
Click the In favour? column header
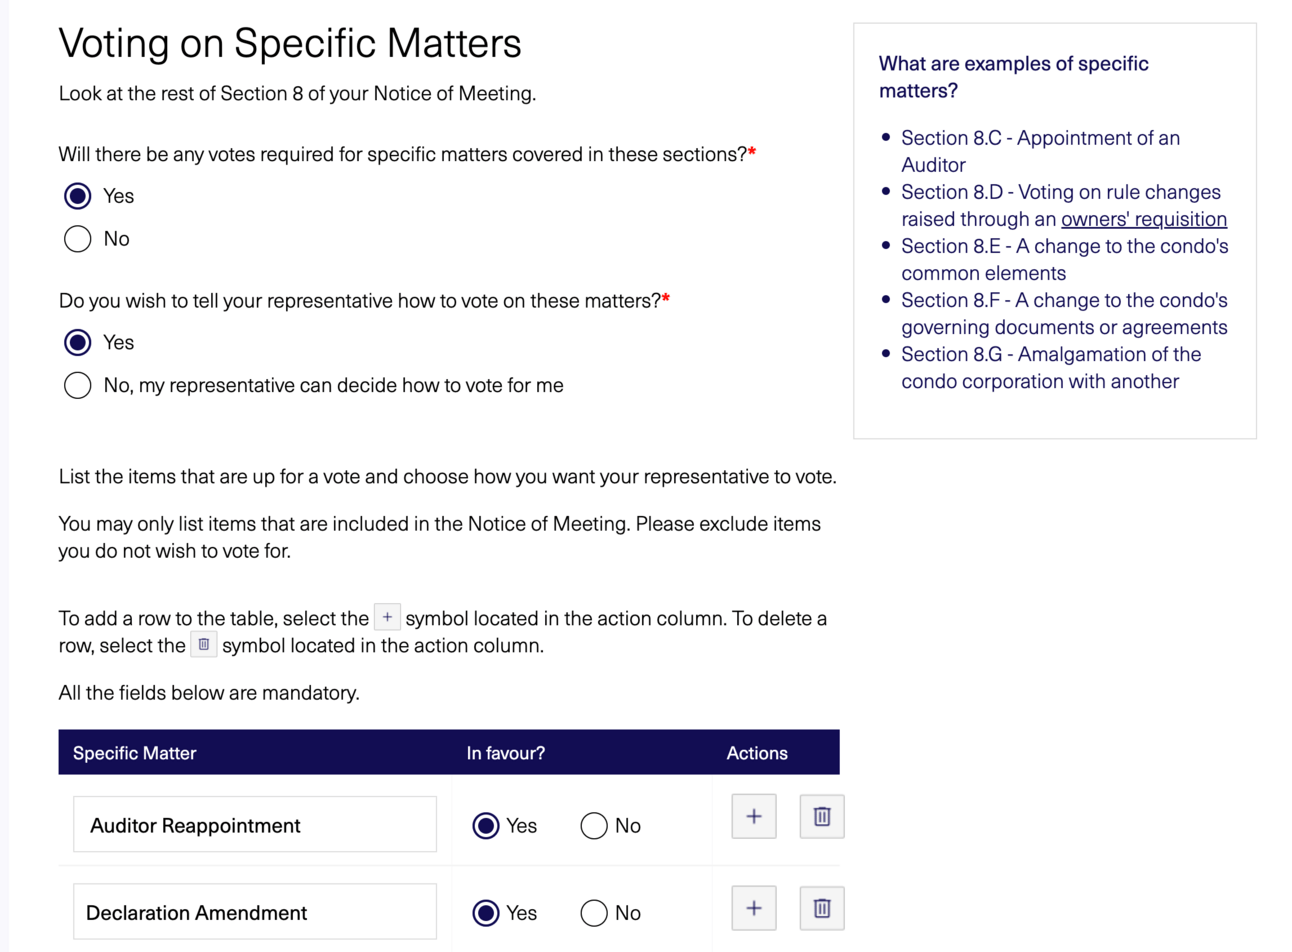(506, 753)
